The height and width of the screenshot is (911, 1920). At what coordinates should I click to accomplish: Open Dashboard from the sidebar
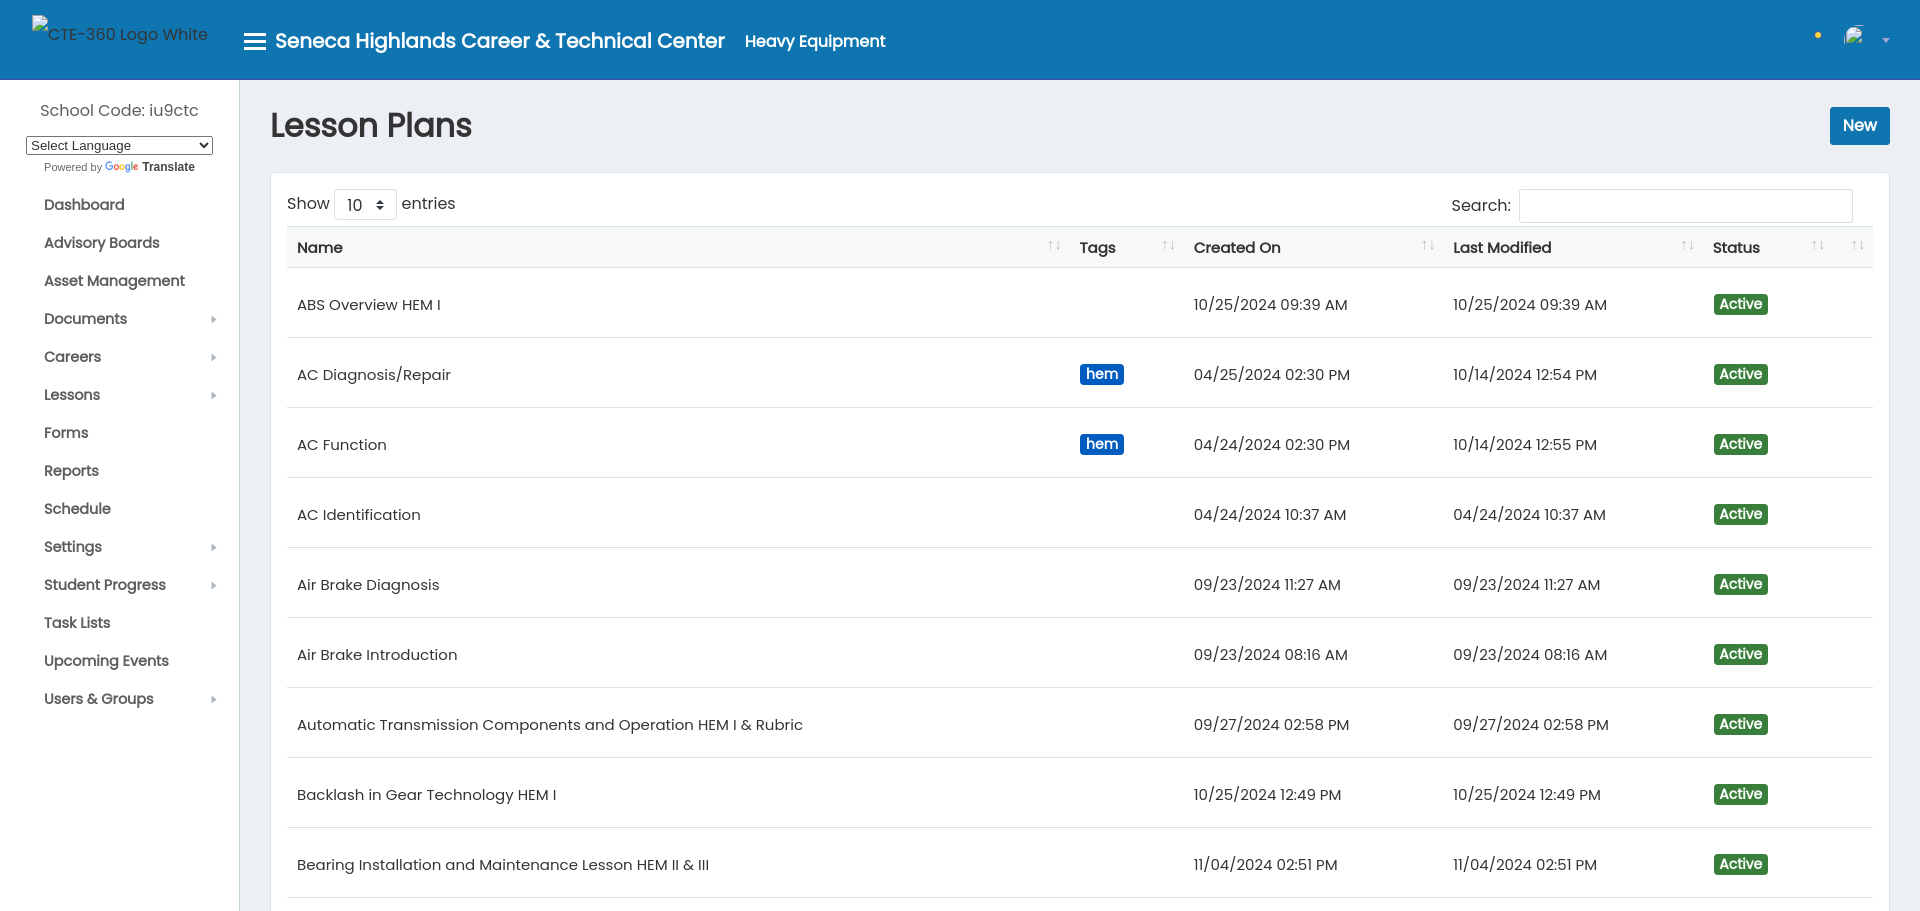[x=84, y=205]
